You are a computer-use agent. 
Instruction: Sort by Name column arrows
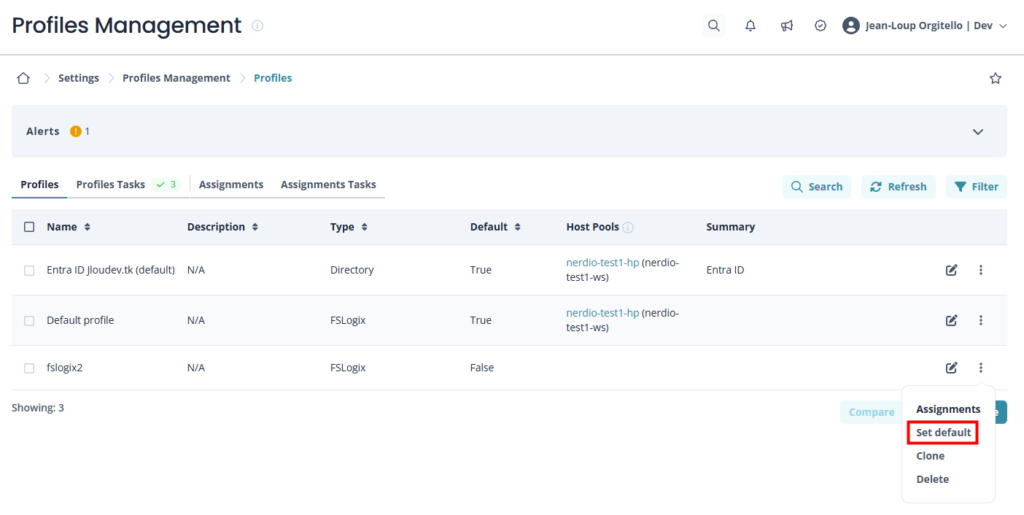[87, 226]
